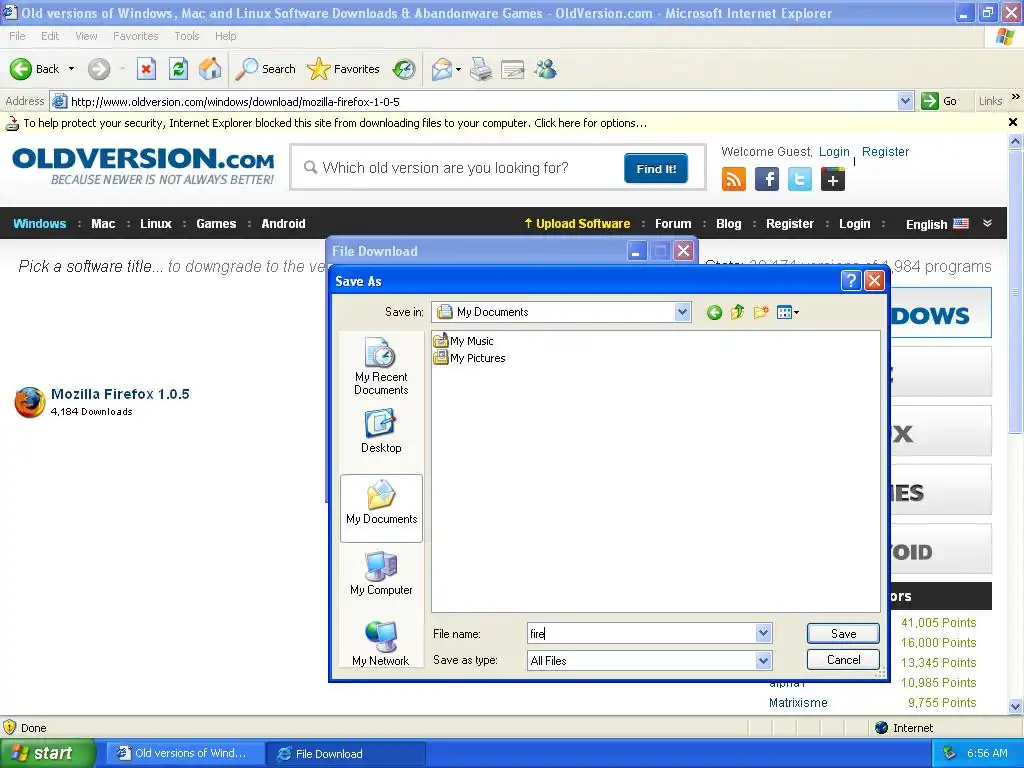
Task: Click the Firefox logo icon
Action: tap(29, 402)
